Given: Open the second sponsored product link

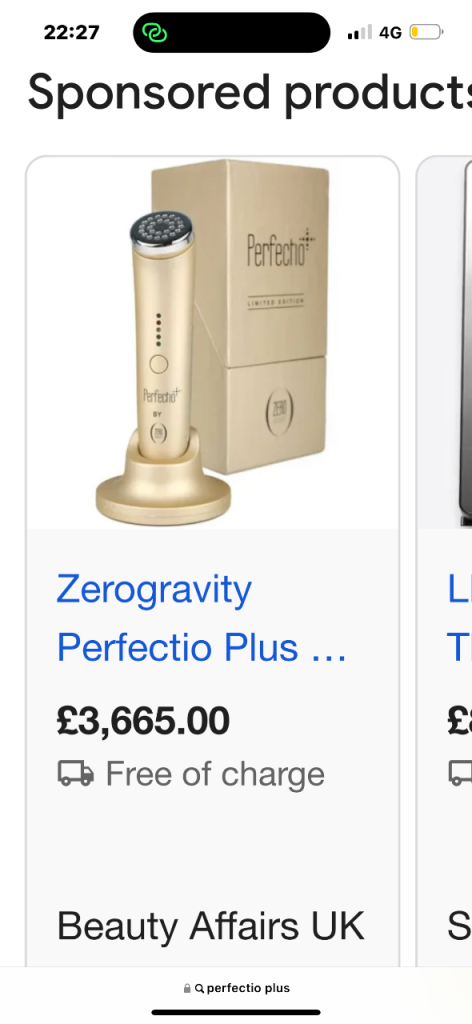Looking at the screenshot, I should [x=460, y=618].
